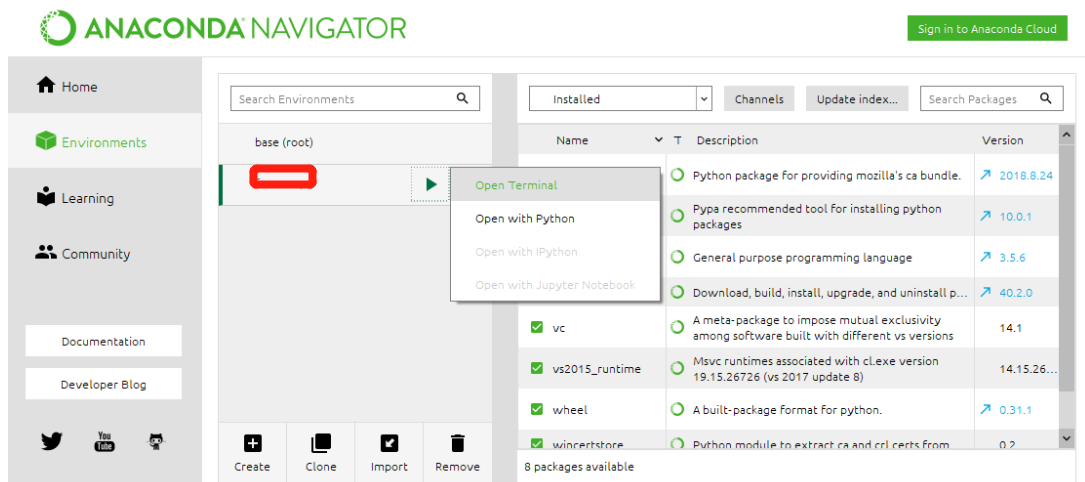Click the update arrow next to 10.0.1
Screen dimensions: 1085x482
(x=986, y=216)
